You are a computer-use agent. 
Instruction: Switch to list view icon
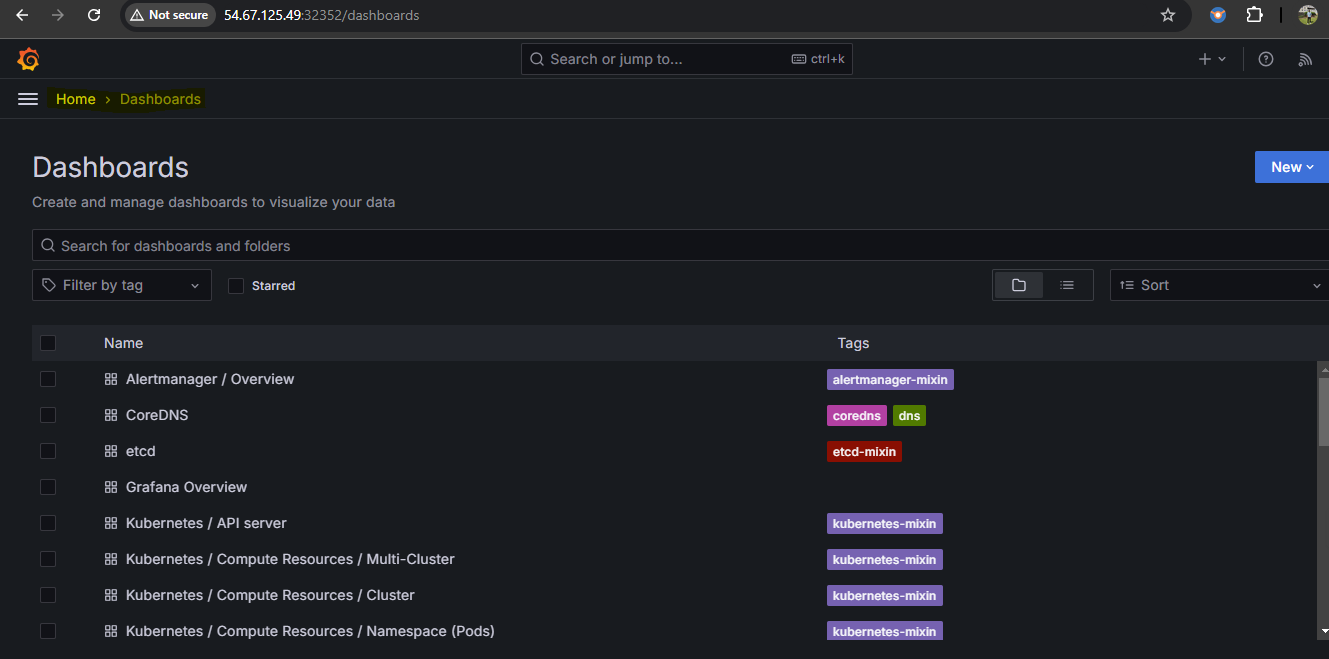pos(1067,285)
